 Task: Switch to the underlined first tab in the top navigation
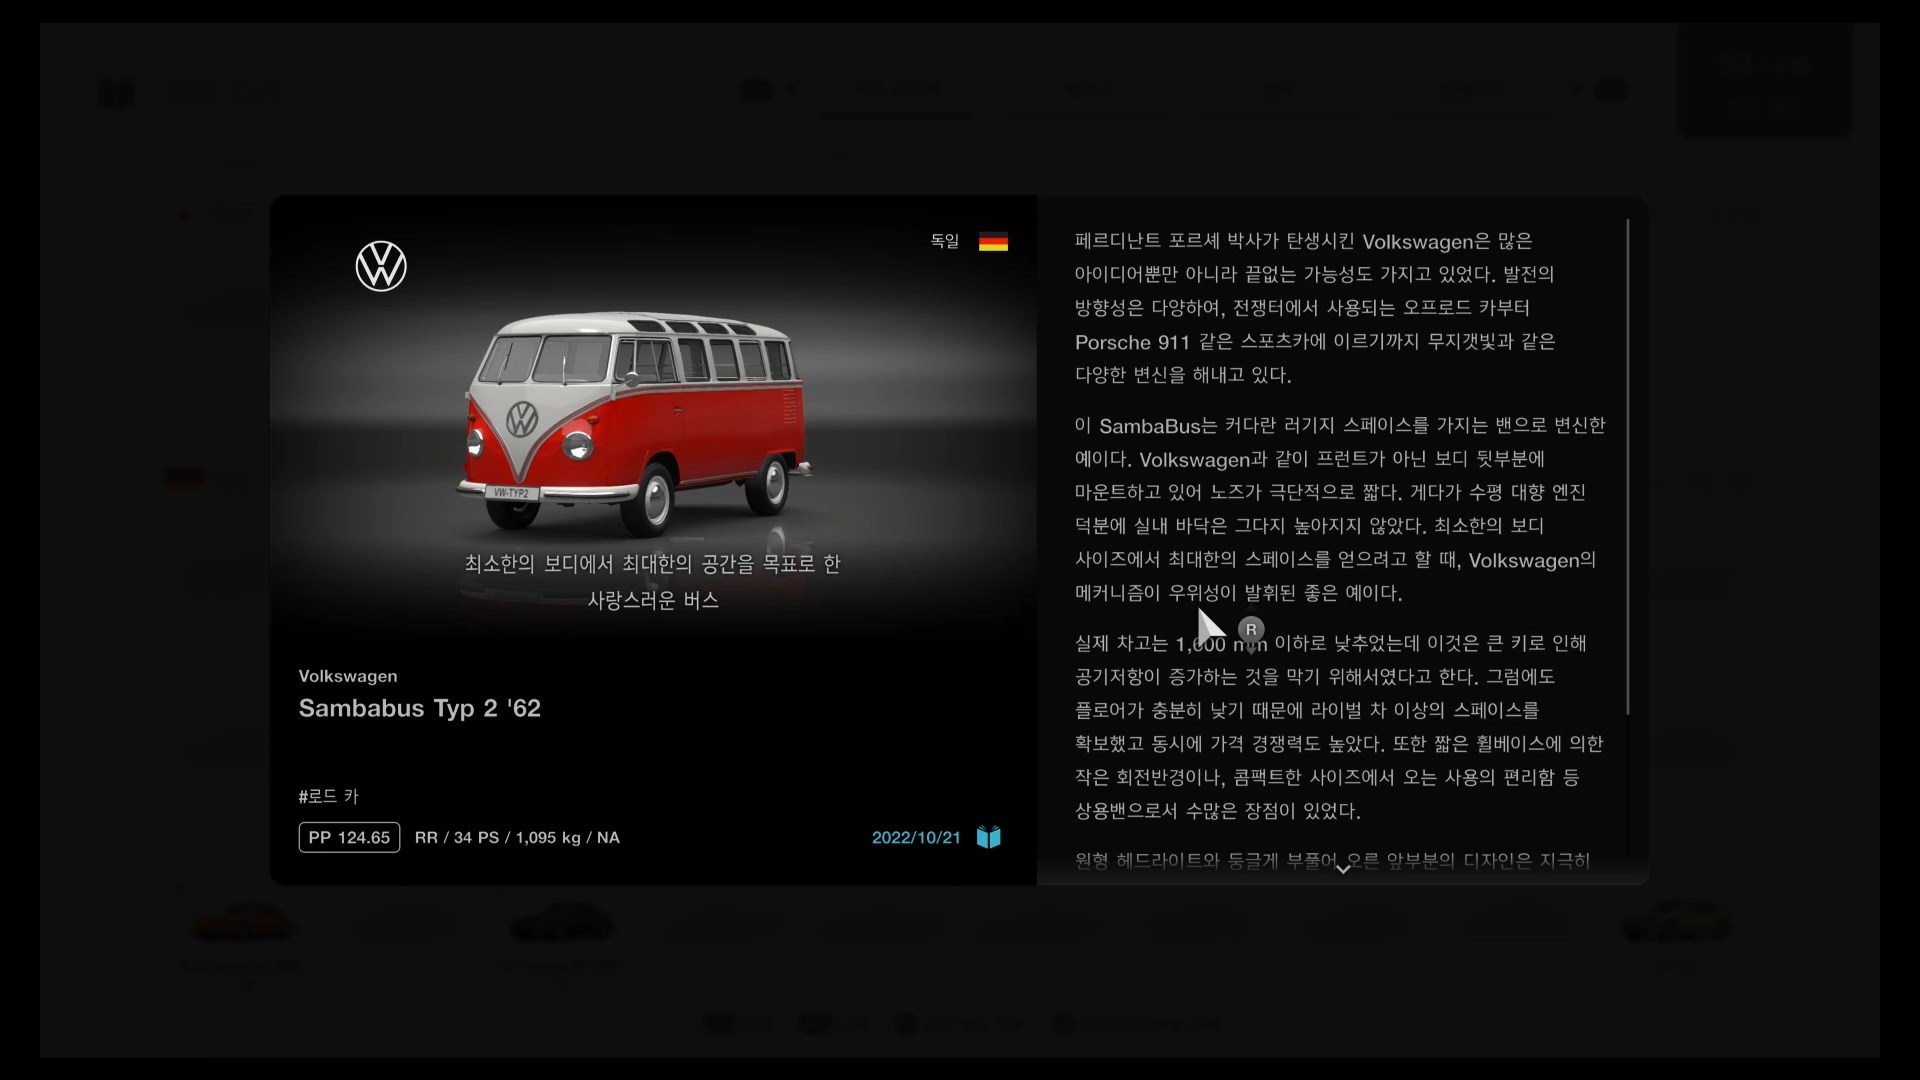point(897,89)
